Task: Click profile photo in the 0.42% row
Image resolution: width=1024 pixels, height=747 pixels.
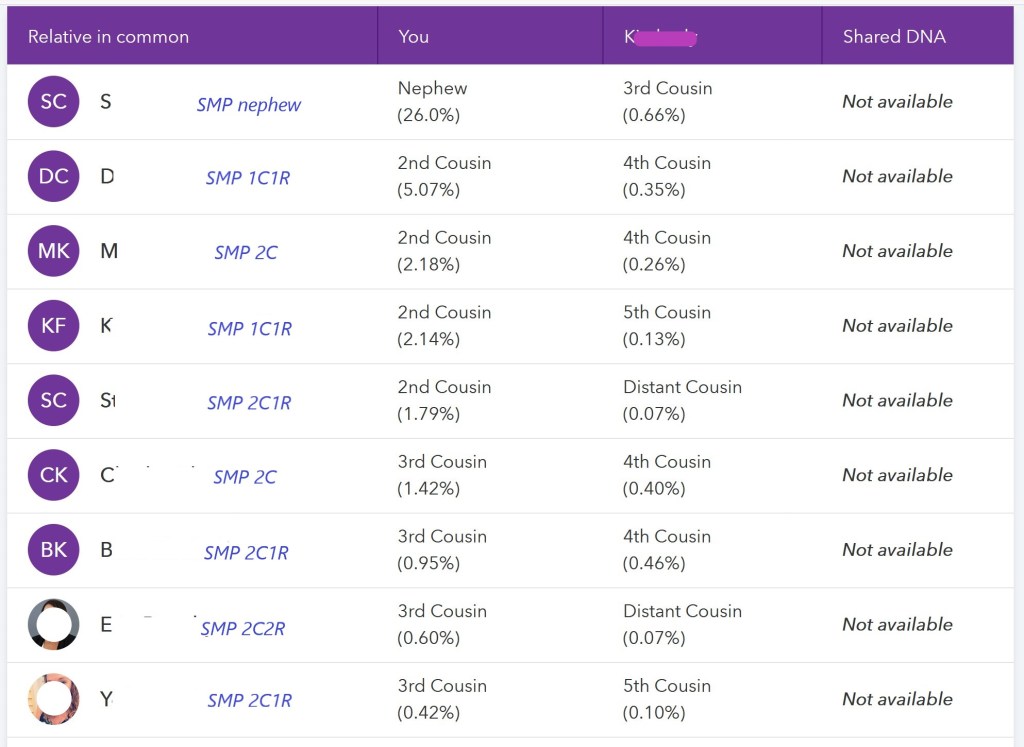Action: pyautogui.click(x=53, y=699)
